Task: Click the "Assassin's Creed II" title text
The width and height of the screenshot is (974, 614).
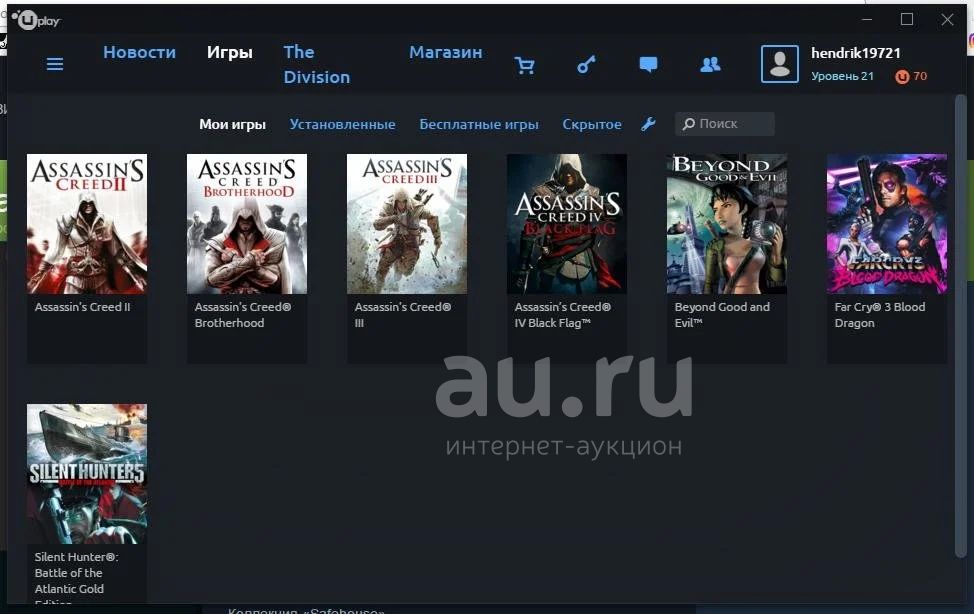Action: click(83, 307)
